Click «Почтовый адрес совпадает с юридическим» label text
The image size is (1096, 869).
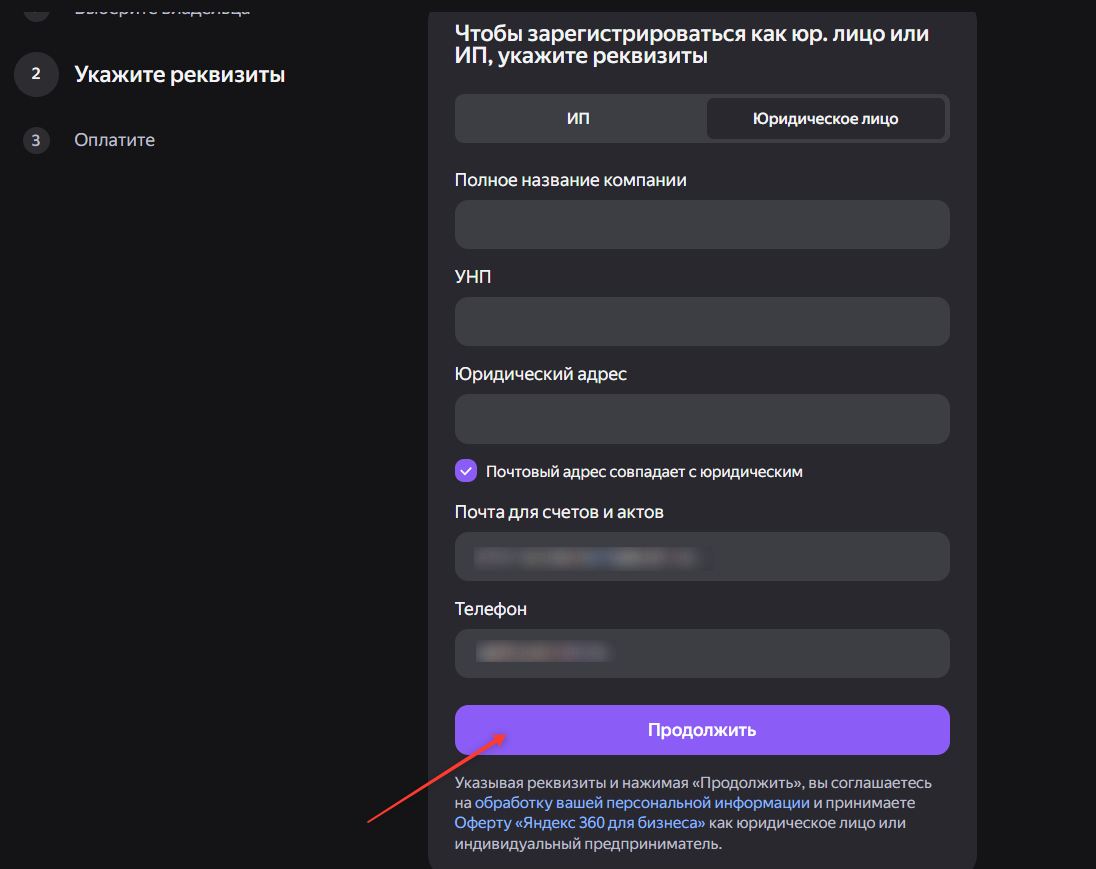click(644, 471)
